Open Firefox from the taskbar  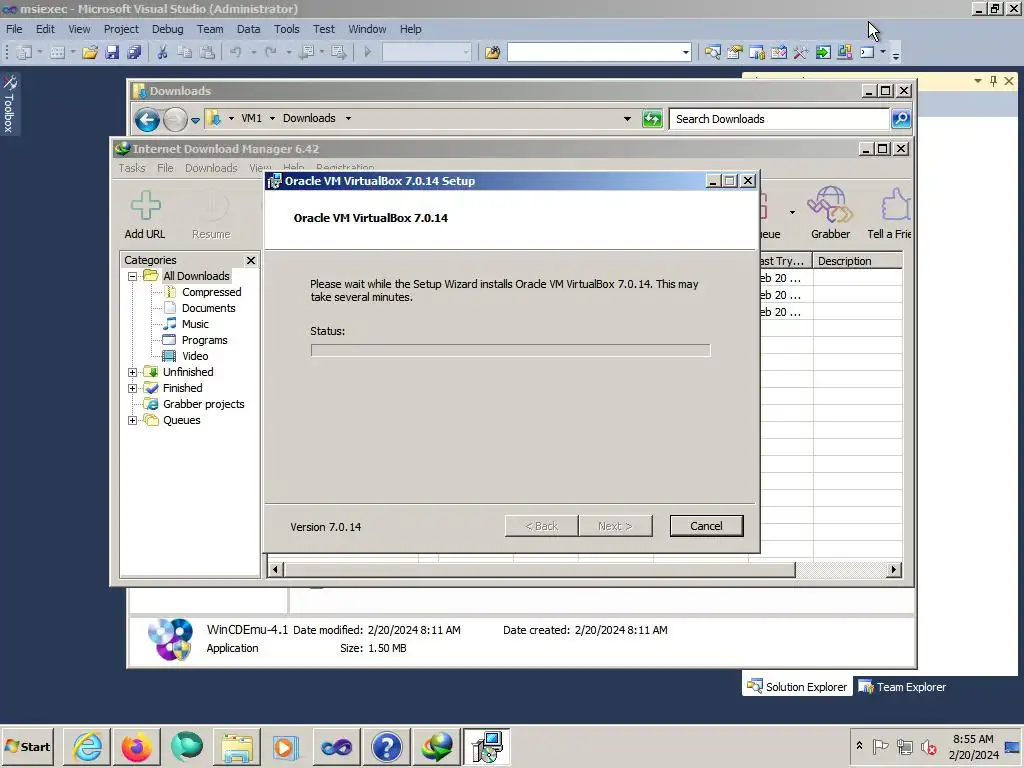(x=136, y=746)
